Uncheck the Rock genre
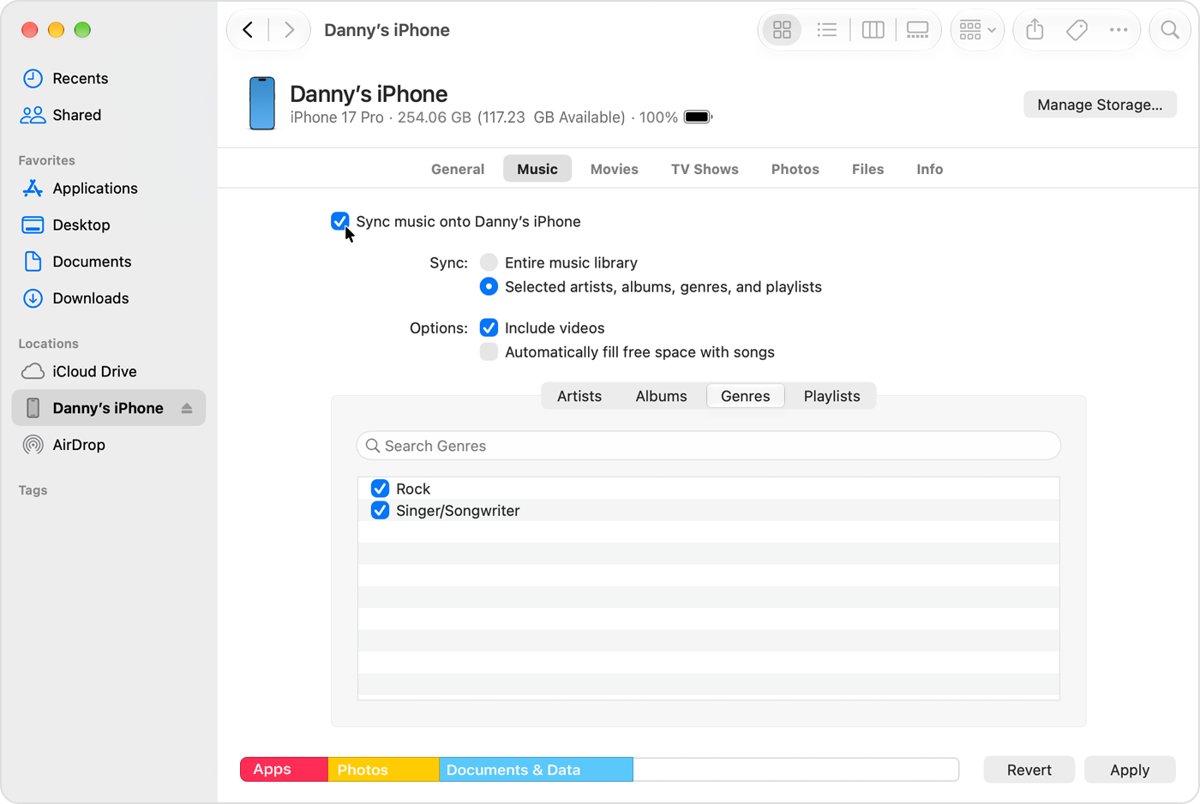Viewport: 1200px width, 804px height. click(x=380, y=488)
